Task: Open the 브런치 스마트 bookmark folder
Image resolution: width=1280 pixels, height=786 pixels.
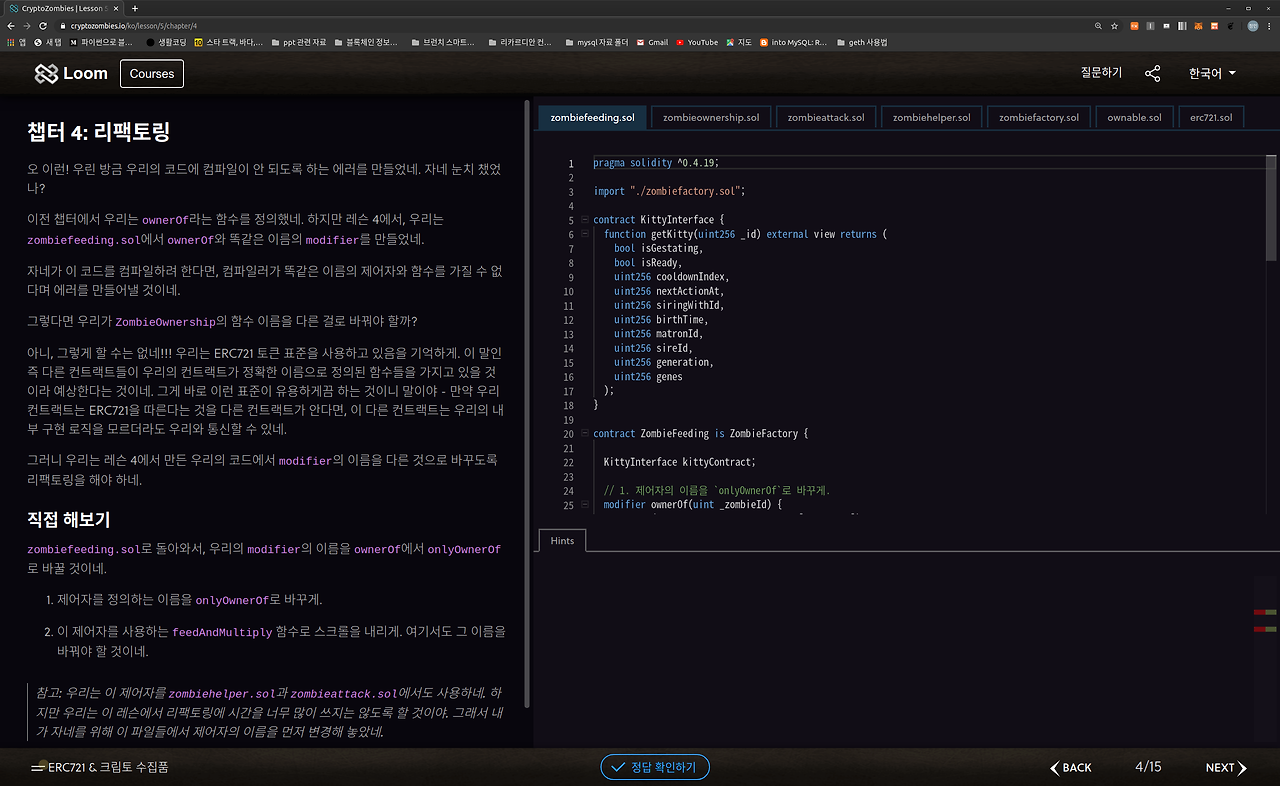Action: [444, 42]
